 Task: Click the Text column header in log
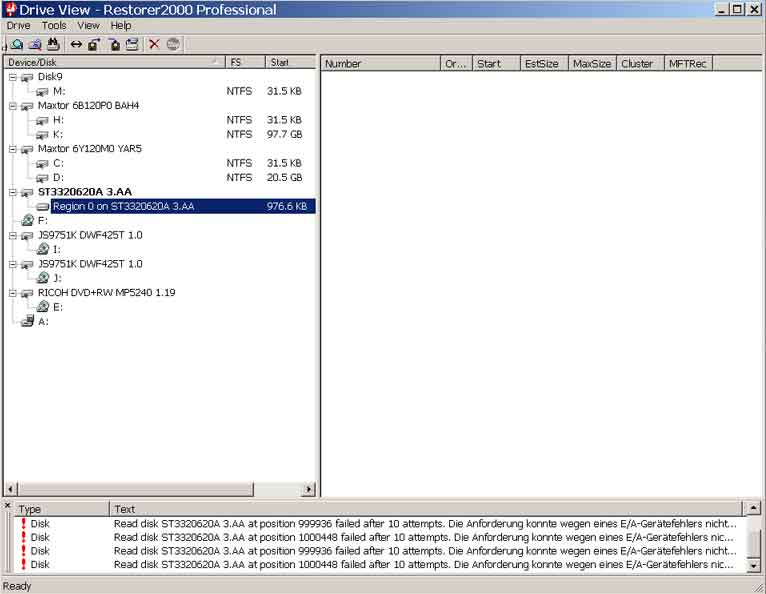426,509
